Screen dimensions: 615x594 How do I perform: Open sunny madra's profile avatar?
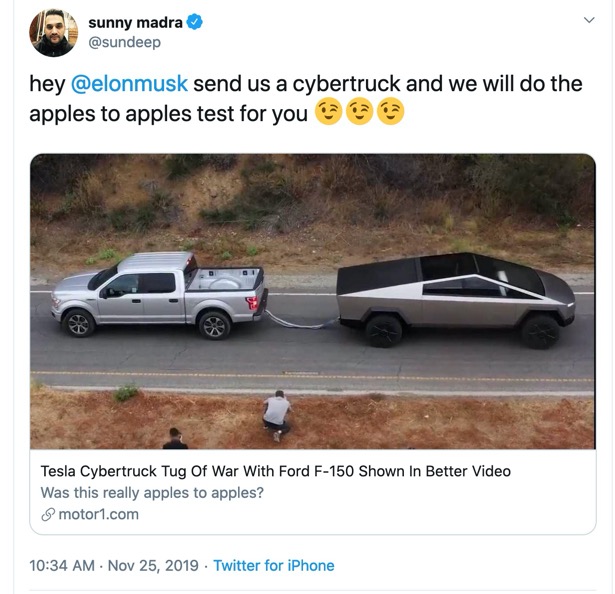click(x=53, y=32)
